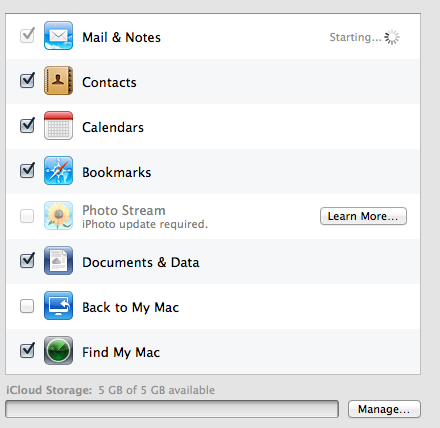Click the Photo Stream label
Viewport: 440px width, 428px height.
[x=124, y=210]
